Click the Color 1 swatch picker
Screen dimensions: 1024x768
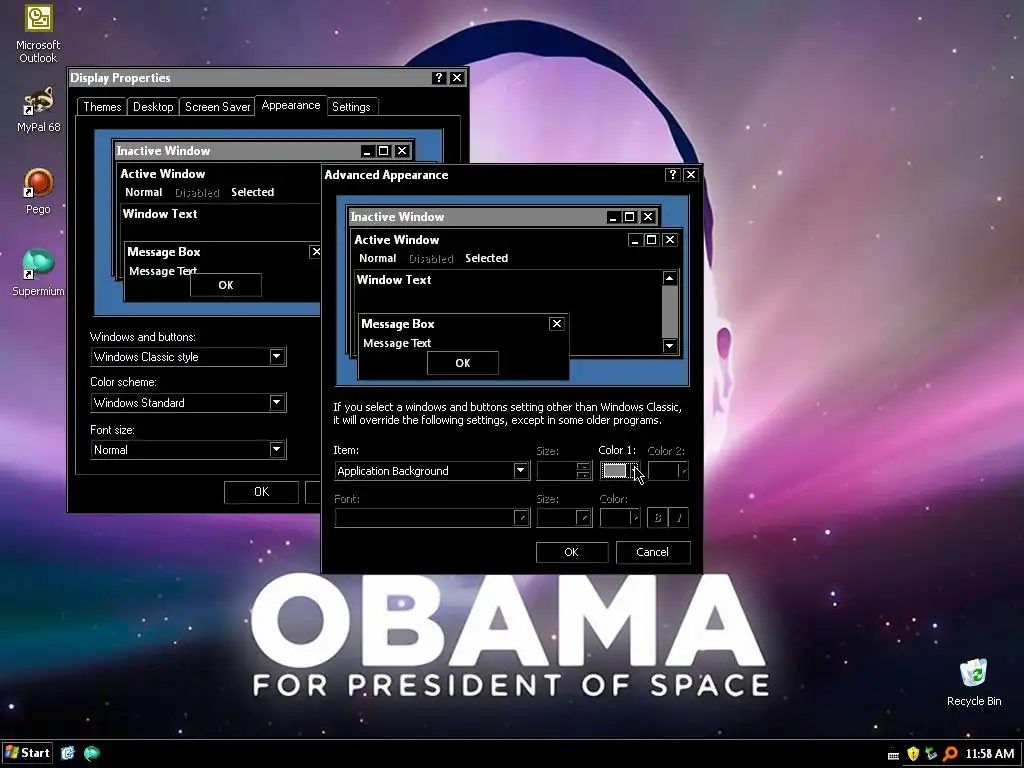[620, 471]
